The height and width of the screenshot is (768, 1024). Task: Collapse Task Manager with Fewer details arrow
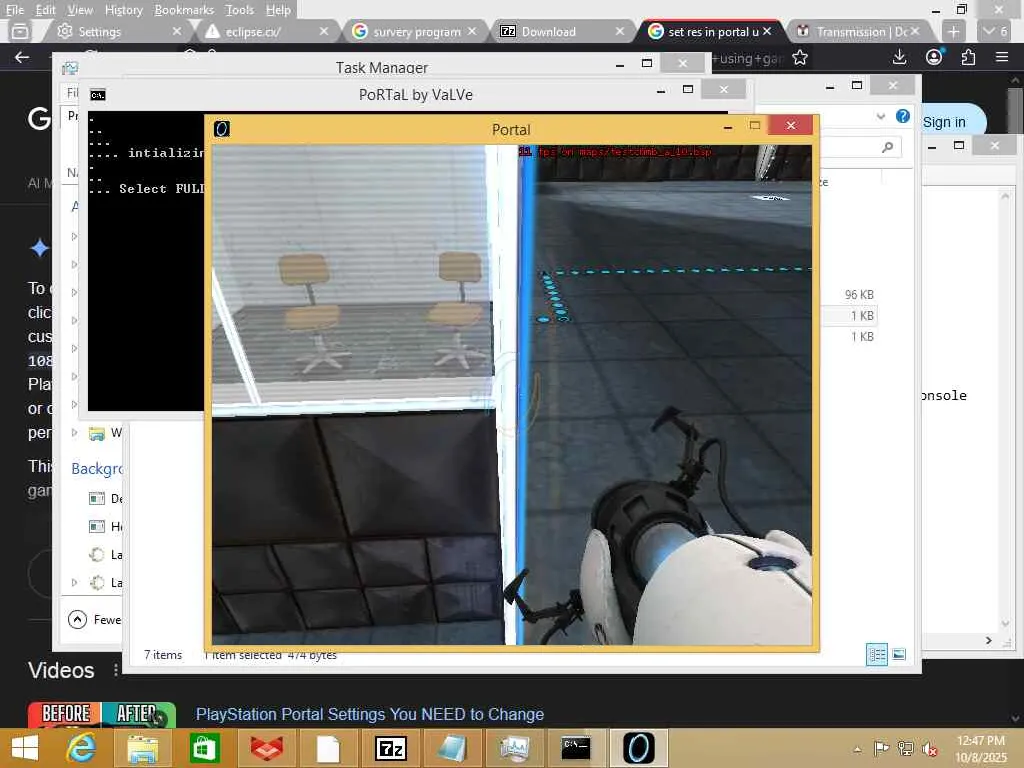[x=77, y=619]
